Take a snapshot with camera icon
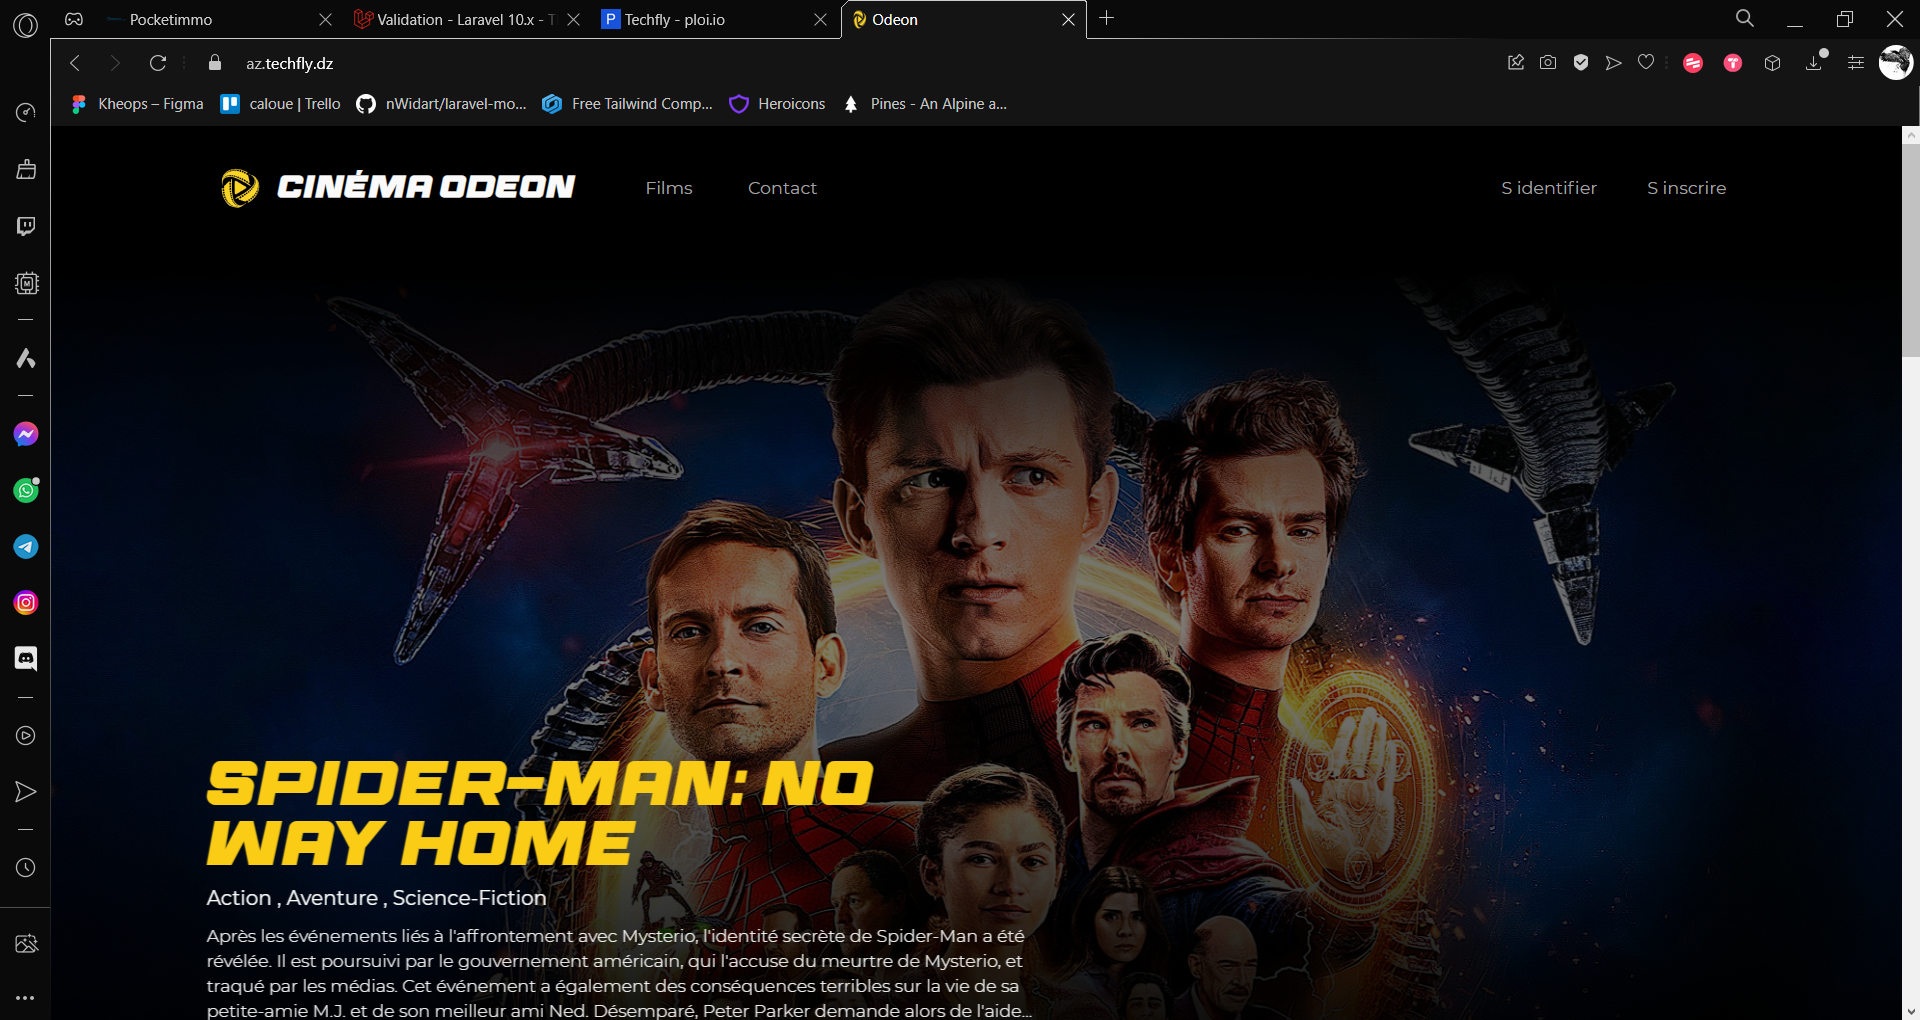 coord(1548,63)
